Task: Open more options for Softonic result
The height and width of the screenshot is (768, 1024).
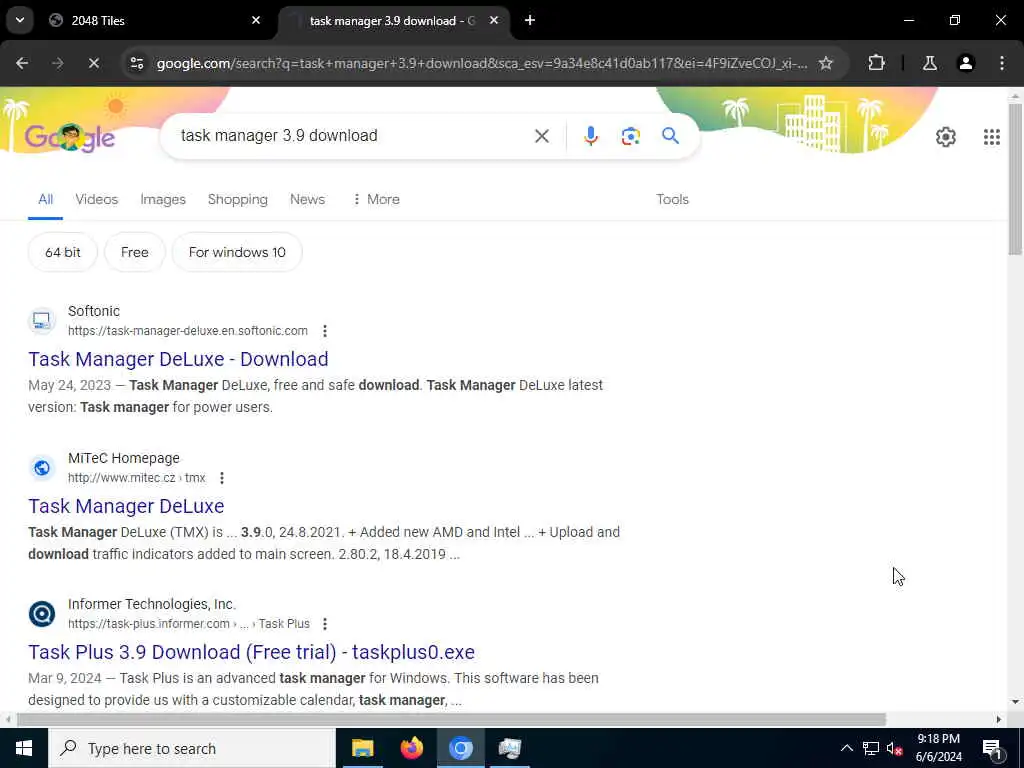Action: click(325, 331)
